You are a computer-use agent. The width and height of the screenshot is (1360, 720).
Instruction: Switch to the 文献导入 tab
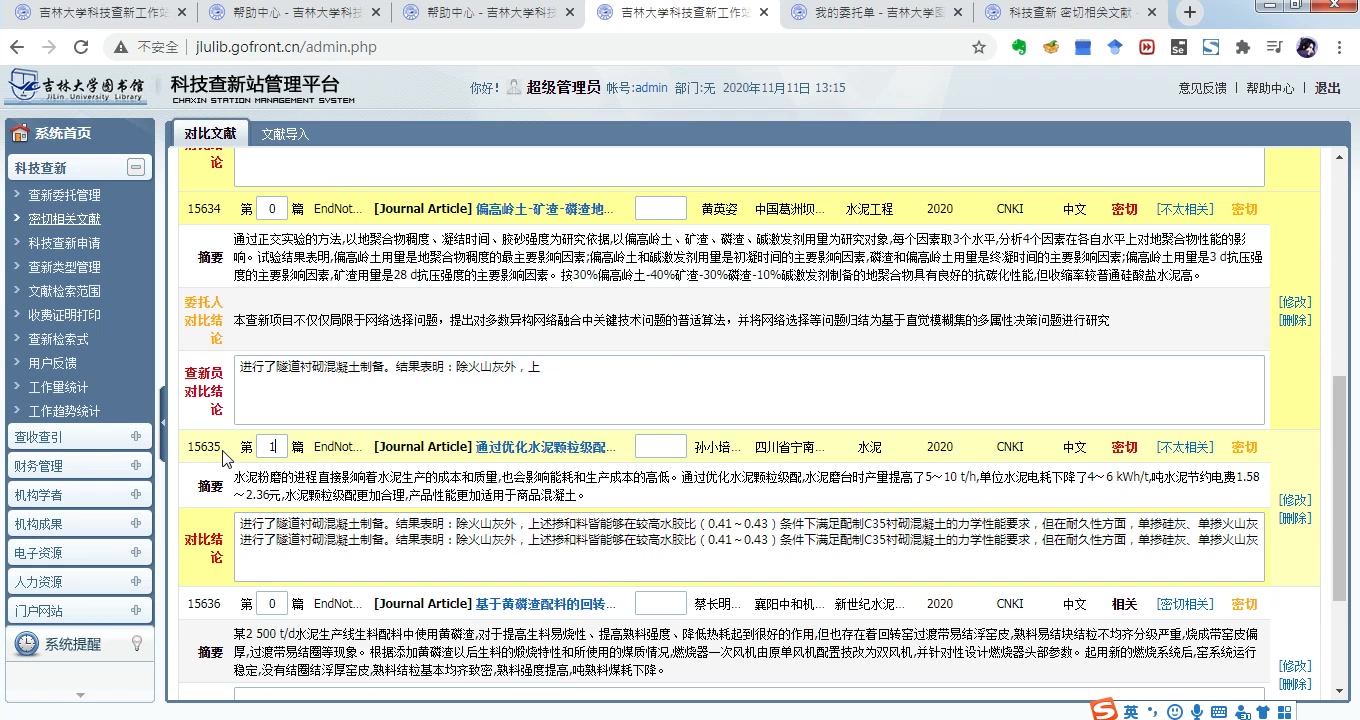(x=285, y=134)
